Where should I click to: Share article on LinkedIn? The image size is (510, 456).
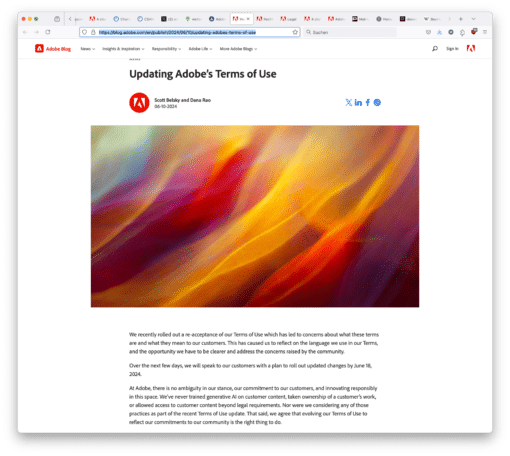click(x=358, y=102)
